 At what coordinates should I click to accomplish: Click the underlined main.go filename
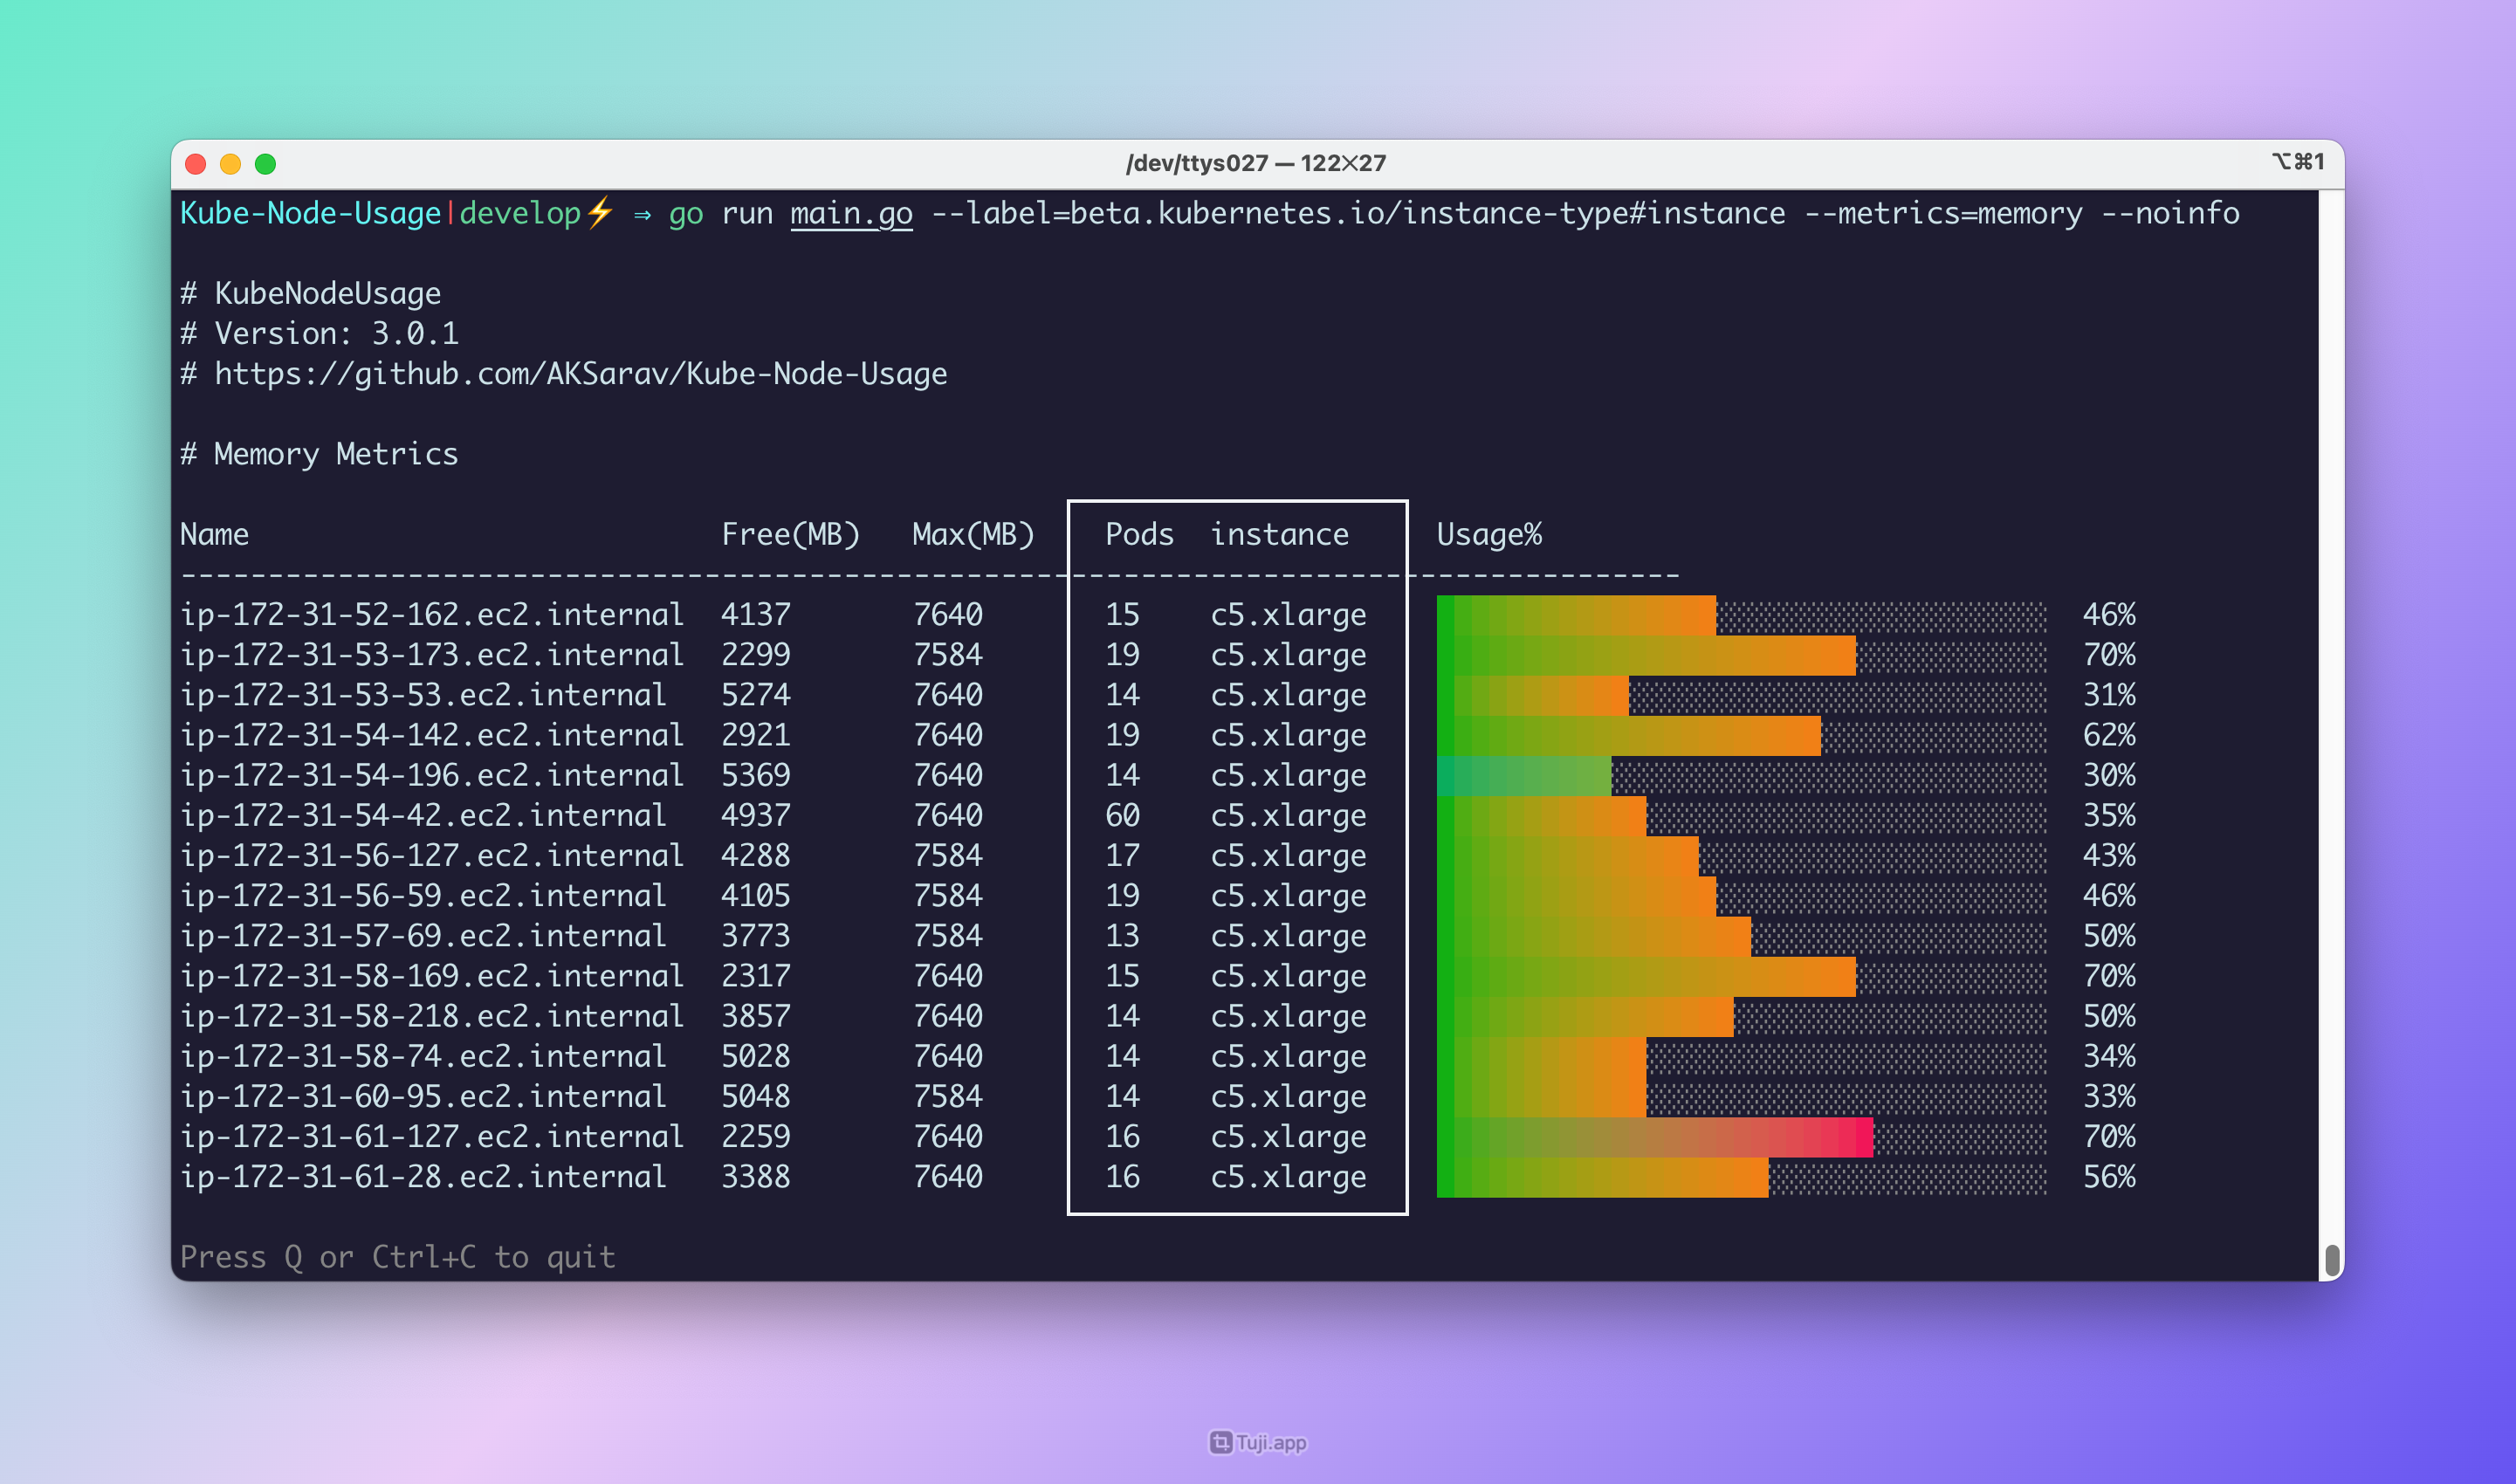(851, 214)
